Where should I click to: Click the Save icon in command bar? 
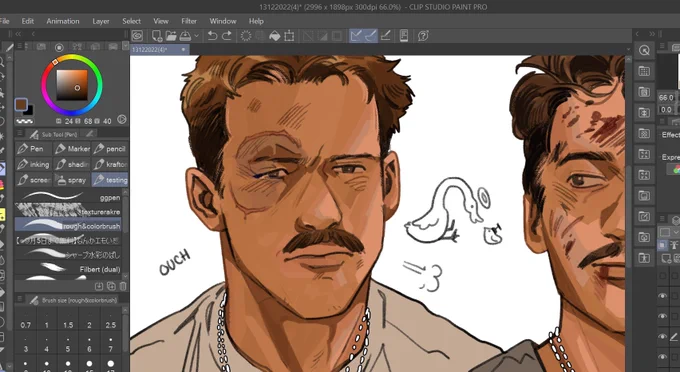point(185,36)
